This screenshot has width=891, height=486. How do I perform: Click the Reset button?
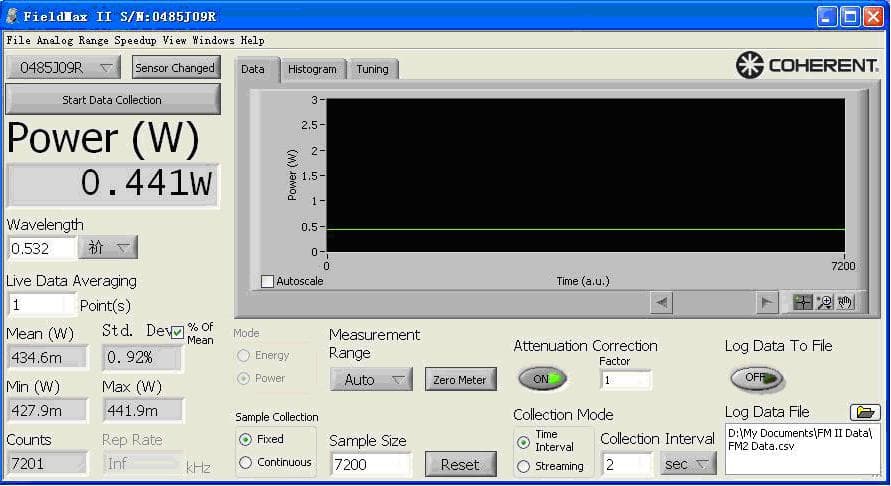coord(460,464)
